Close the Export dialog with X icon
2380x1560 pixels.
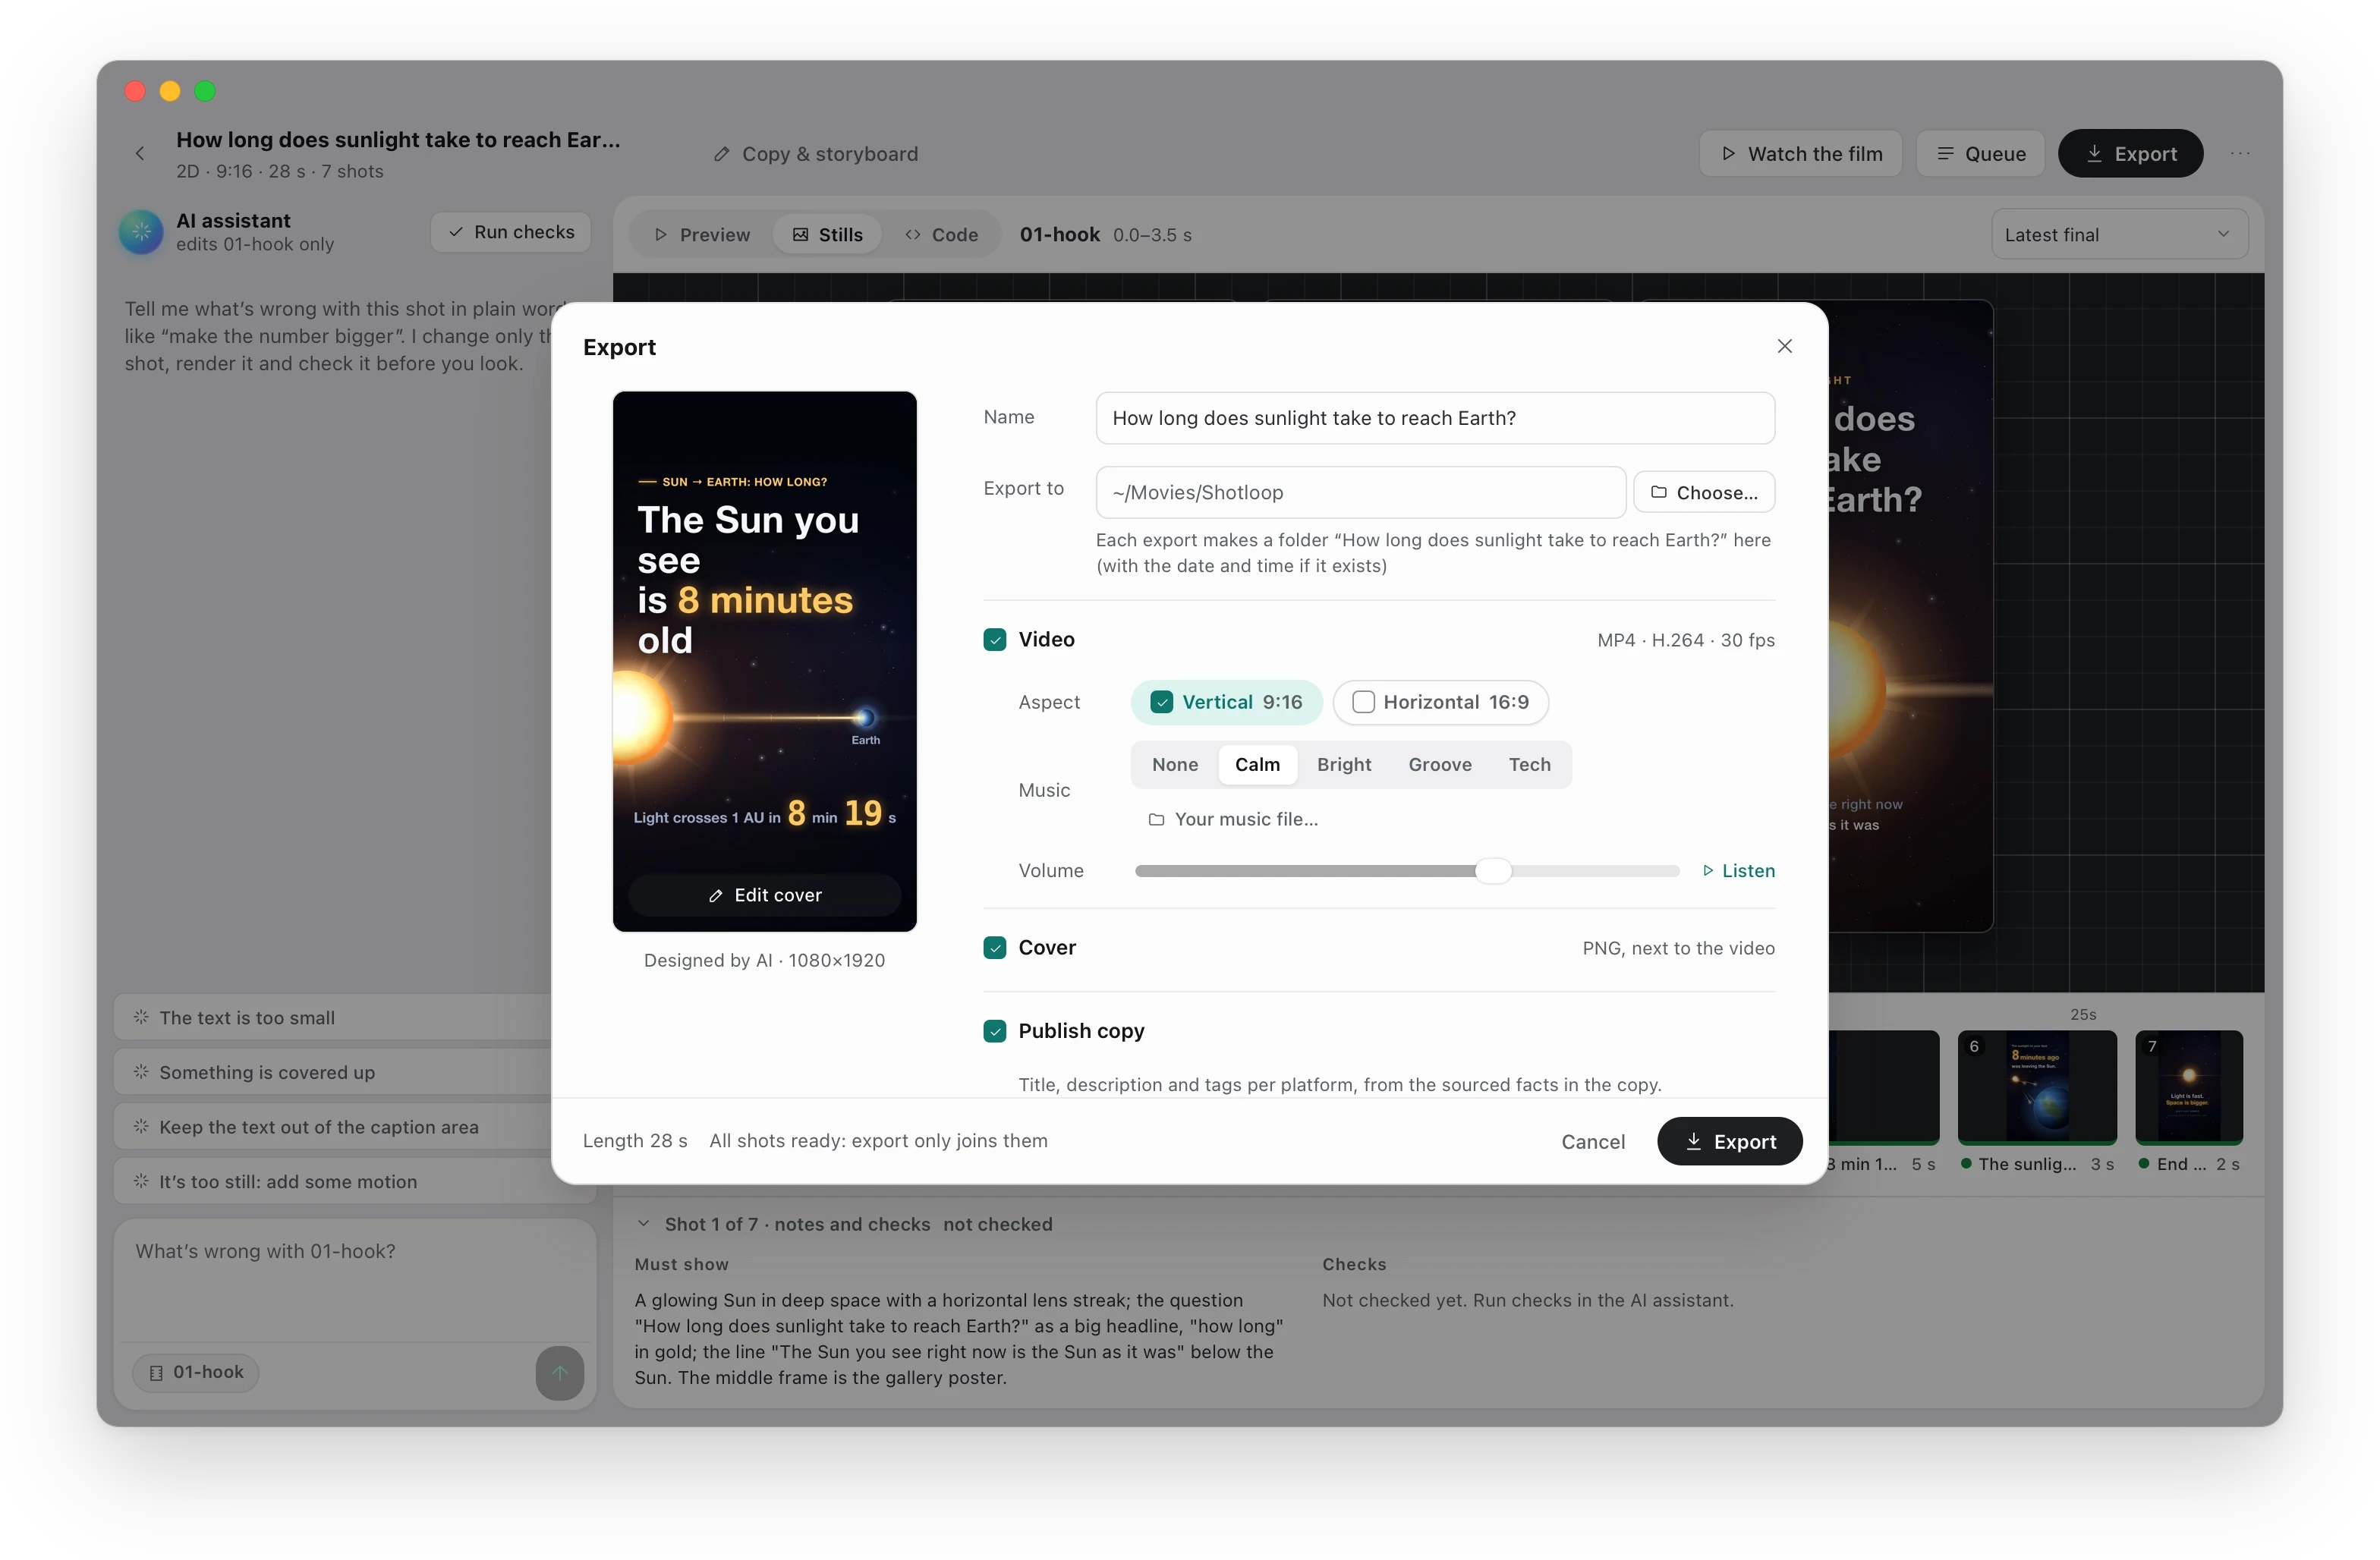1784,346
